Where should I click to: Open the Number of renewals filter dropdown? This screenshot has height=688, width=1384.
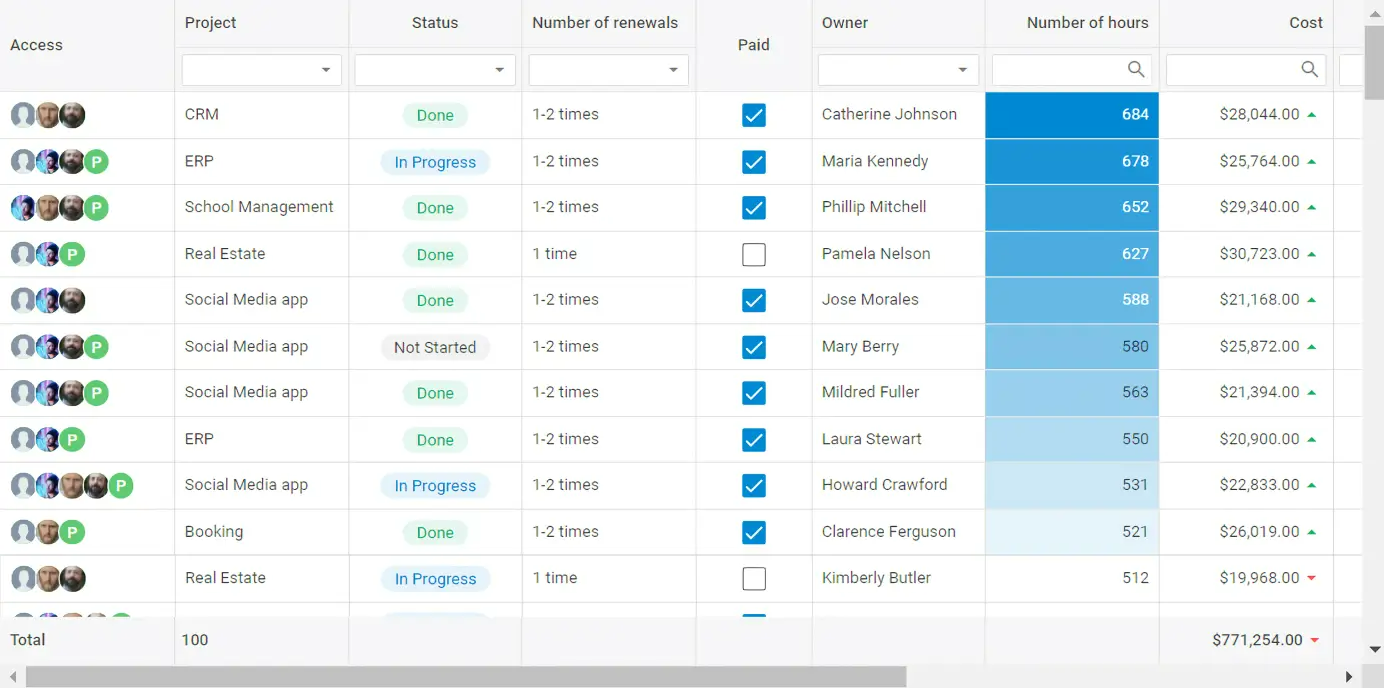coord(673,70)
